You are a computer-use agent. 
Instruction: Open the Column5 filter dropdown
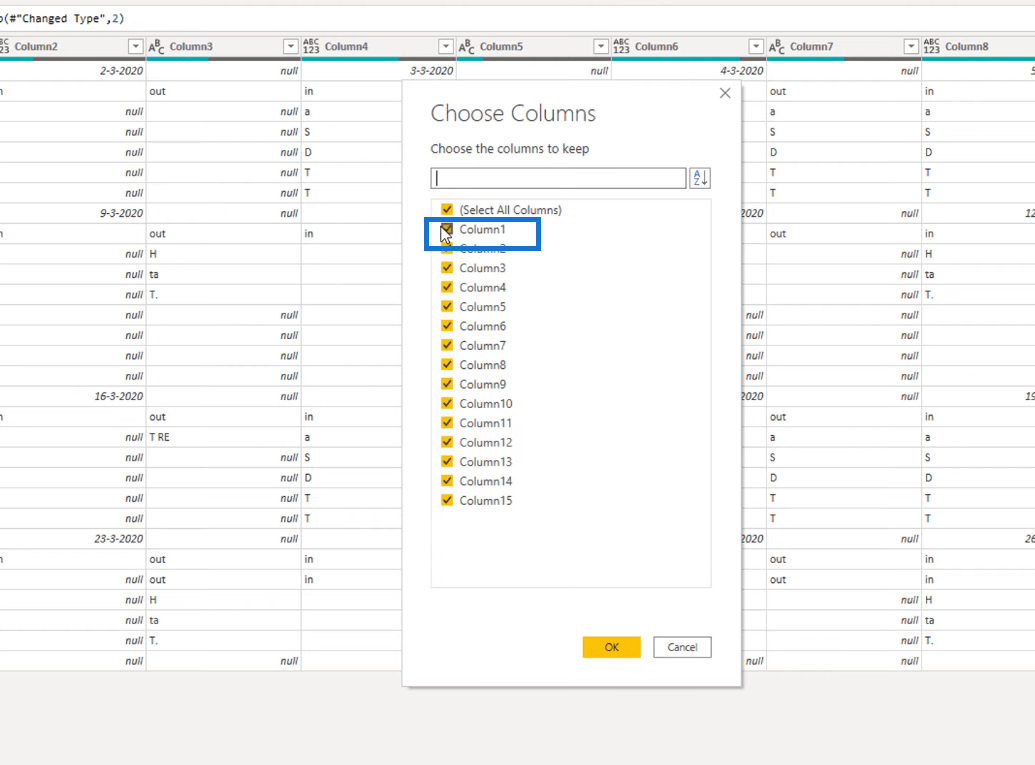[x=601, y=46]
